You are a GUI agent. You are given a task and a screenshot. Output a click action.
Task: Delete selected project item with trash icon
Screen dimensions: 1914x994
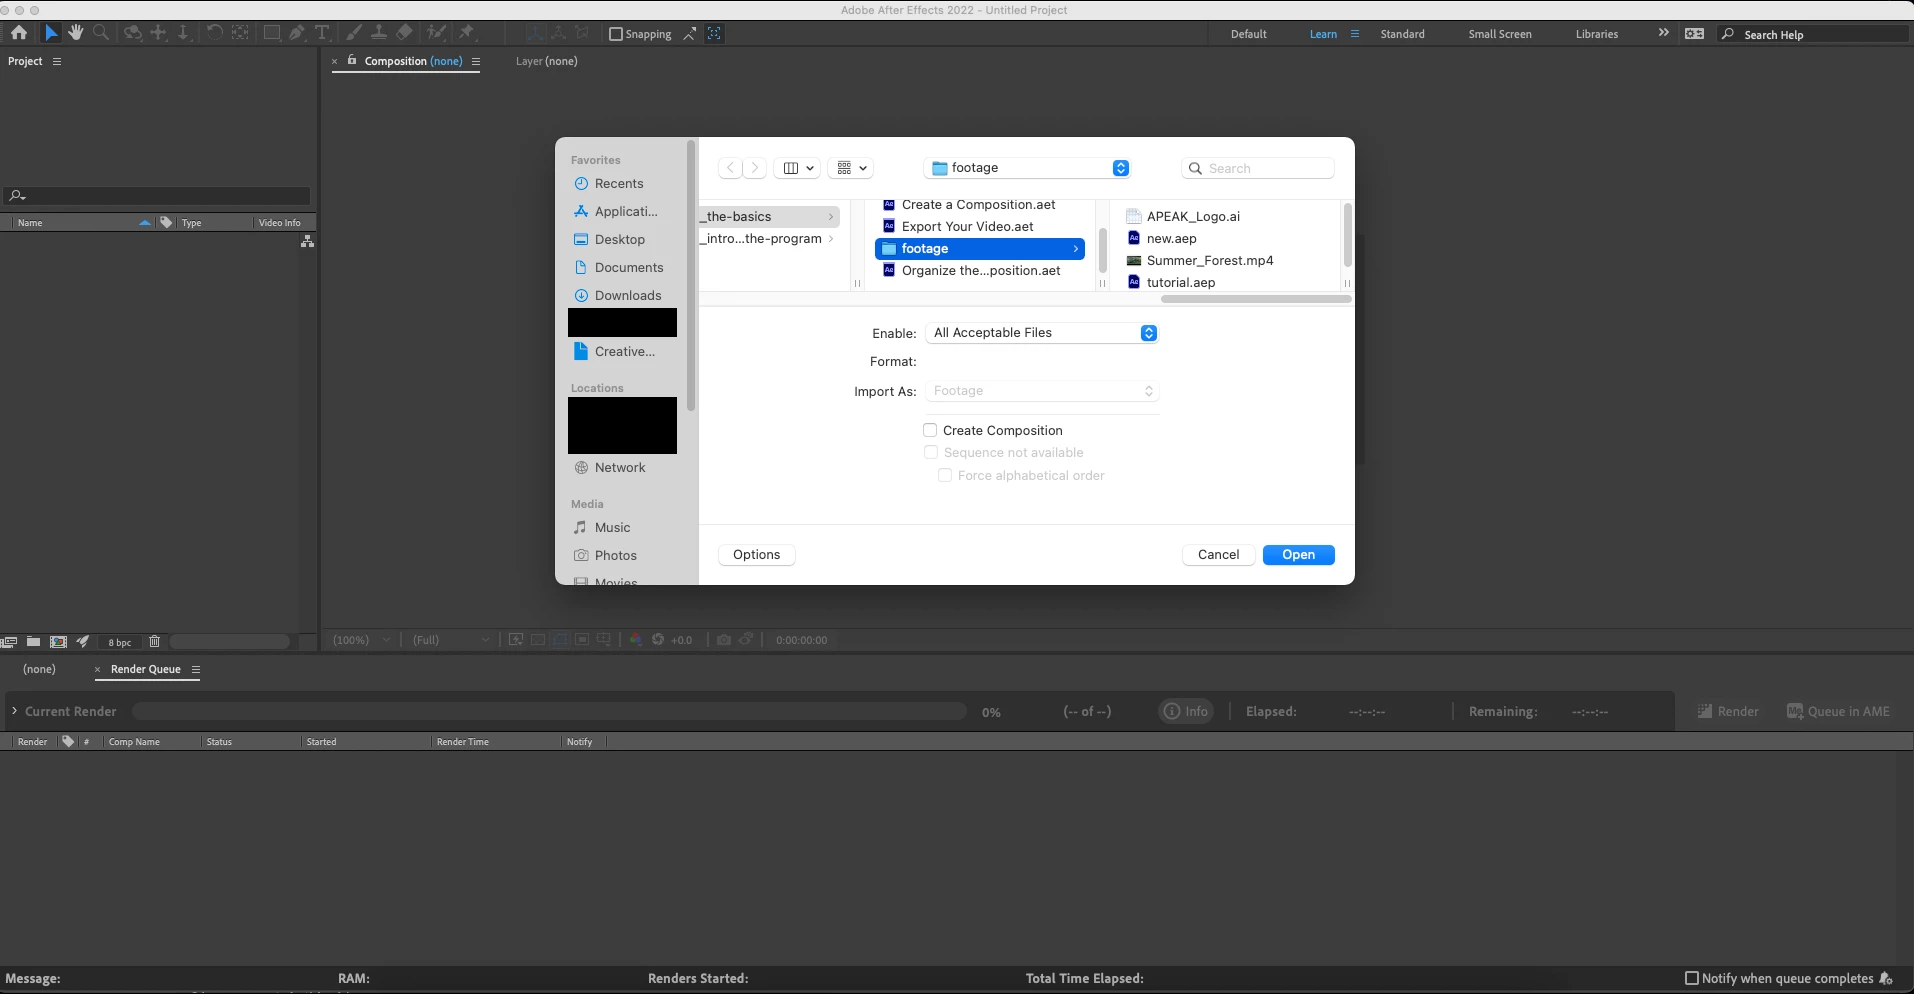point(154,642)
